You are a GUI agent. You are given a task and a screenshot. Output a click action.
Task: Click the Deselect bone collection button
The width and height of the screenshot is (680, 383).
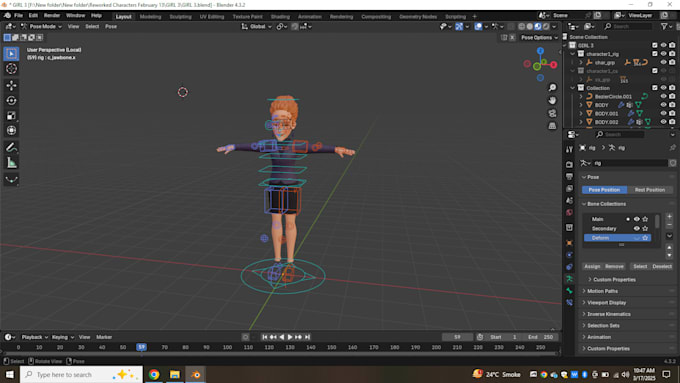(x=662, y=266)
